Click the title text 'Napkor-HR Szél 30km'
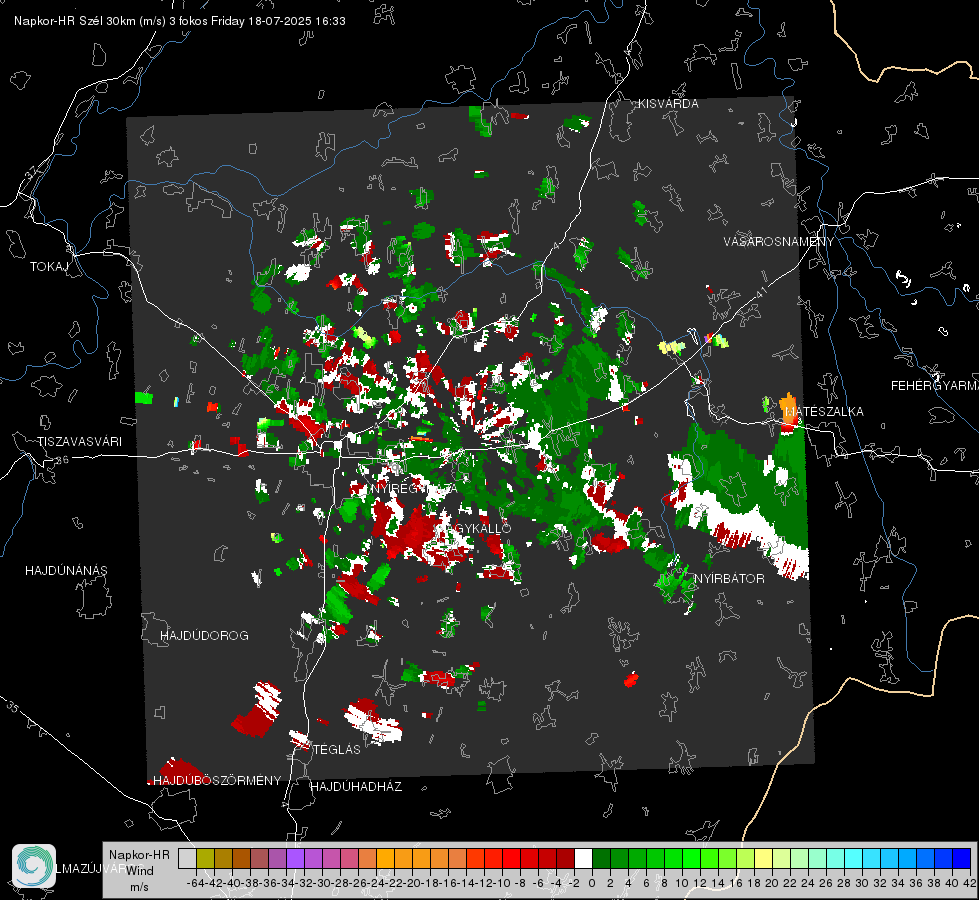The image size is (979, 900). 76,21
